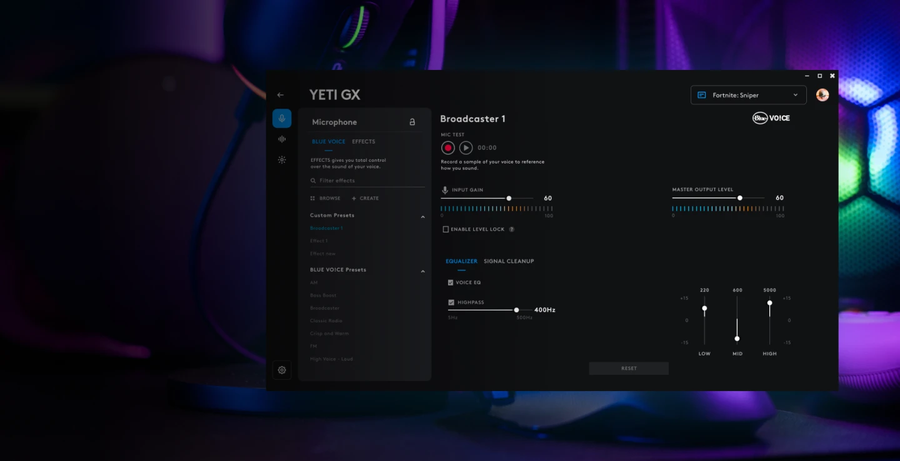Collapse the BLUE VOICE Presets section
Viewport: 900px width, 461px height.
pos(423,272)
